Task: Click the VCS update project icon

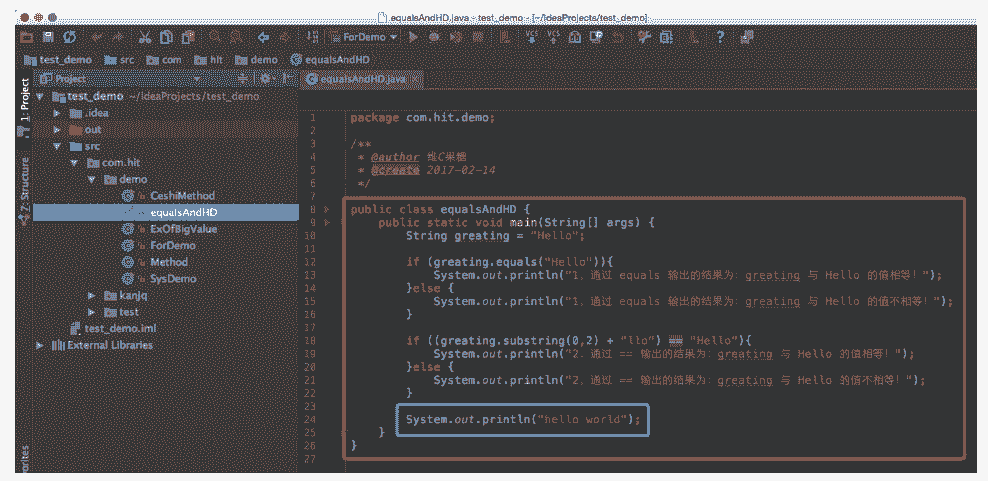Action: click(x=531, y=37)
